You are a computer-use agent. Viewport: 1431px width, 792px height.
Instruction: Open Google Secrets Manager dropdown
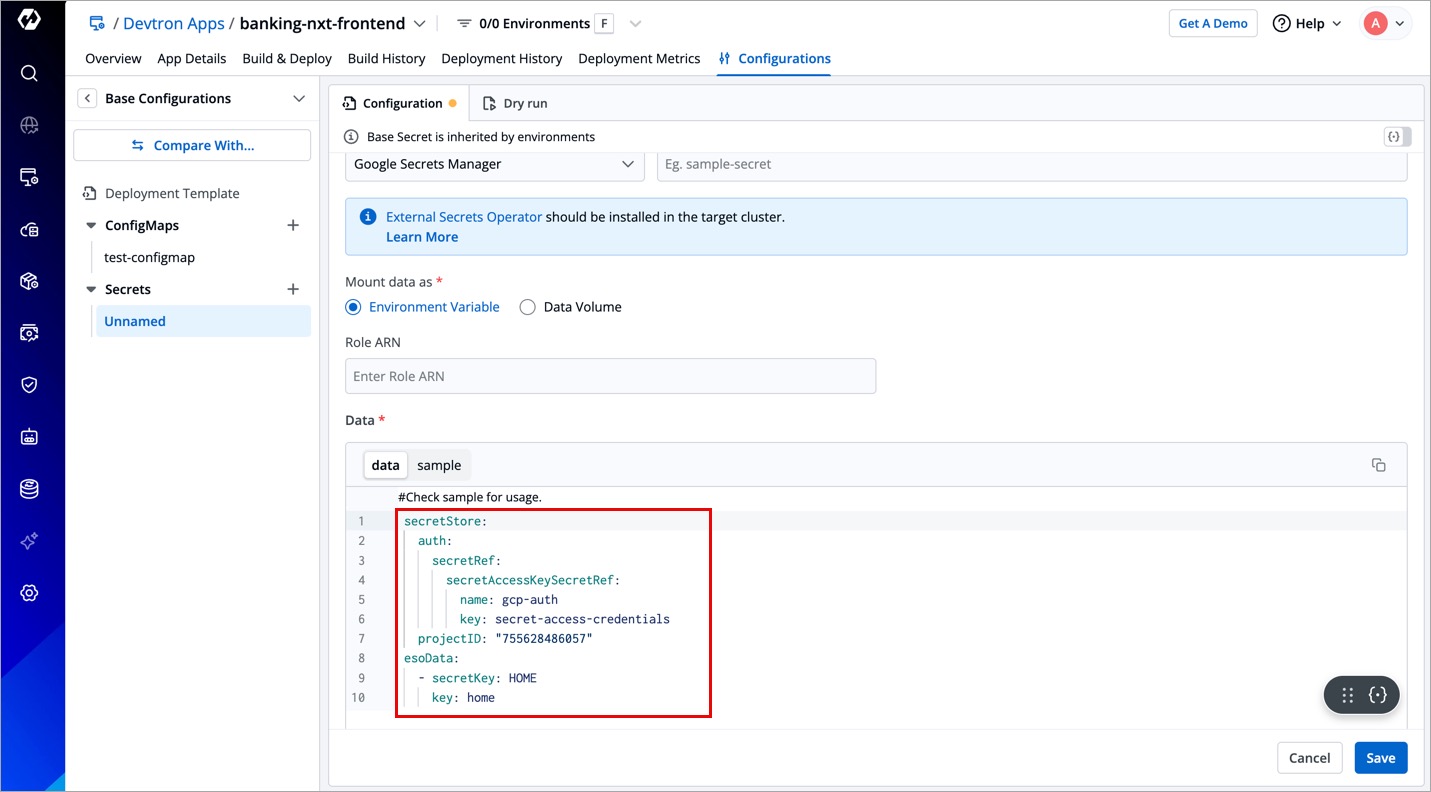(494, 164)
